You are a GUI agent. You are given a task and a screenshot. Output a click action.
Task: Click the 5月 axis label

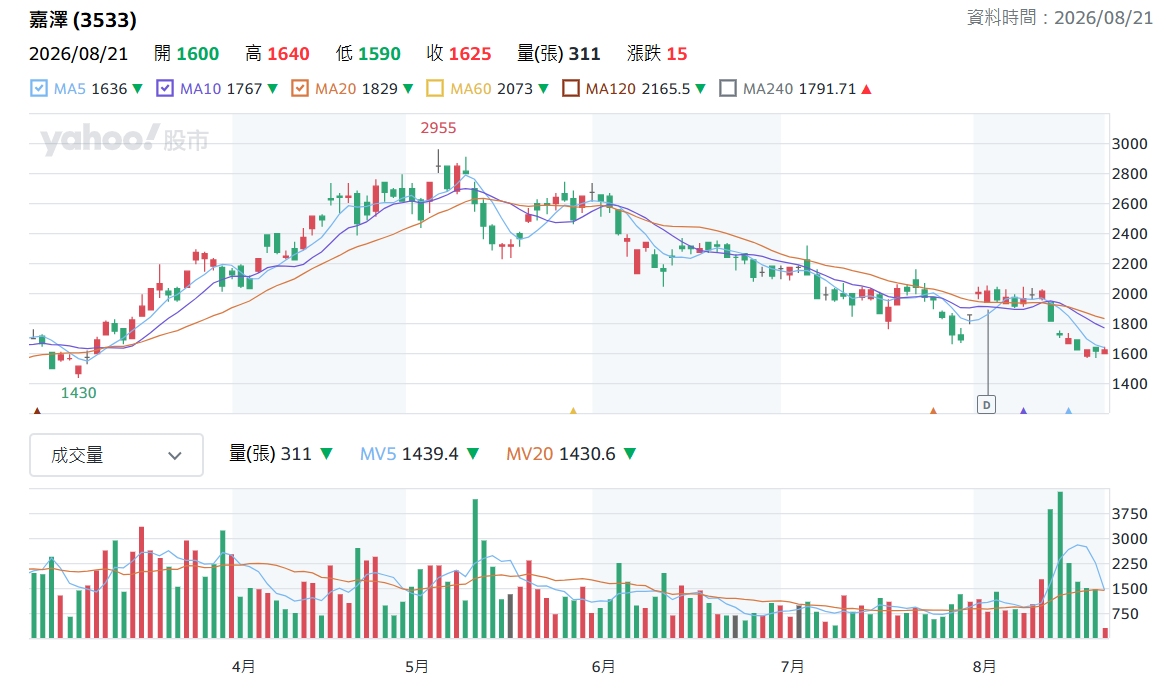tap(417, 667)
